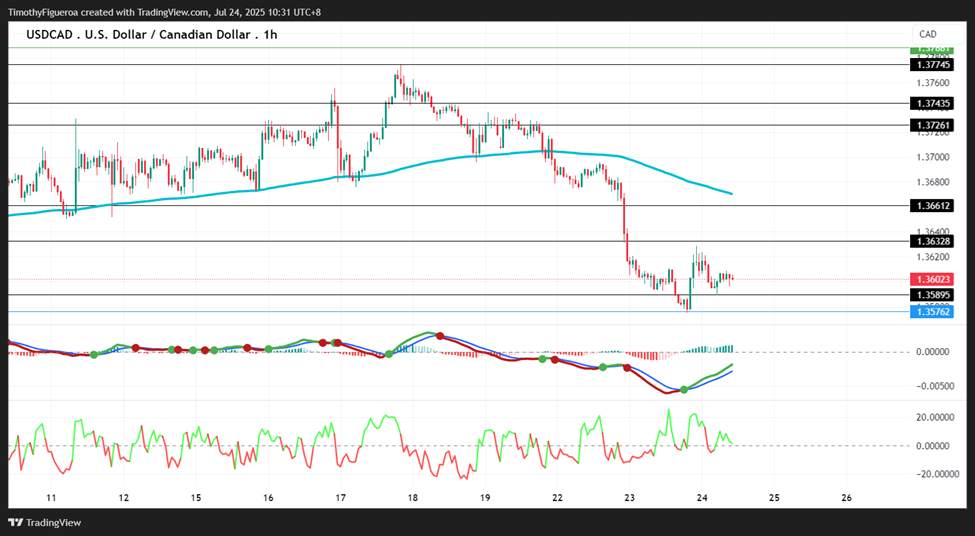Click the 1.35895 price level label

point(930,295)
